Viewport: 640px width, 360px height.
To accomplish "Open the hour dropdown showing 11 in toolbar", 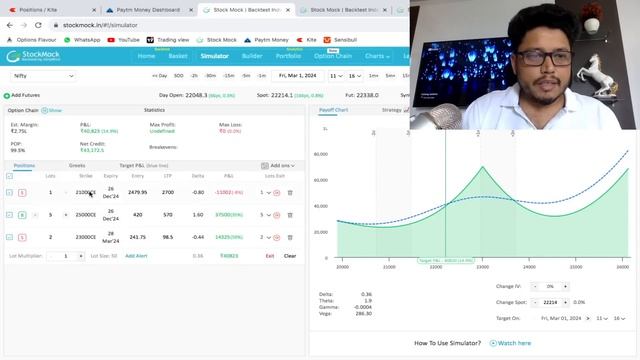I will [x=336, y=76].
